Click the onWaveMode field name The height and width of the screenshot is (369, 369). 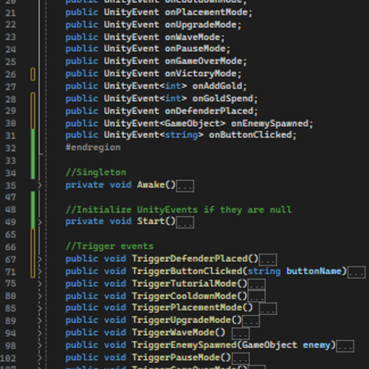pos(193,37)
